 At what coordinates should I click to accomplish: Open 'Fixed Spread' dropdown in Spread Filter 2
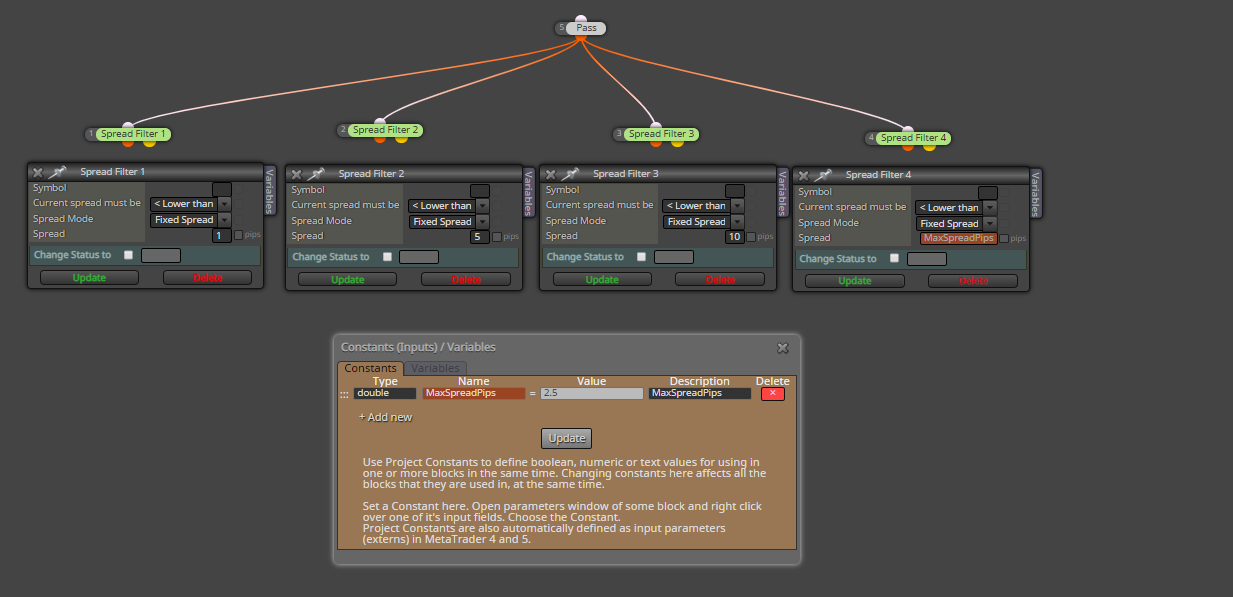[449, 222]
